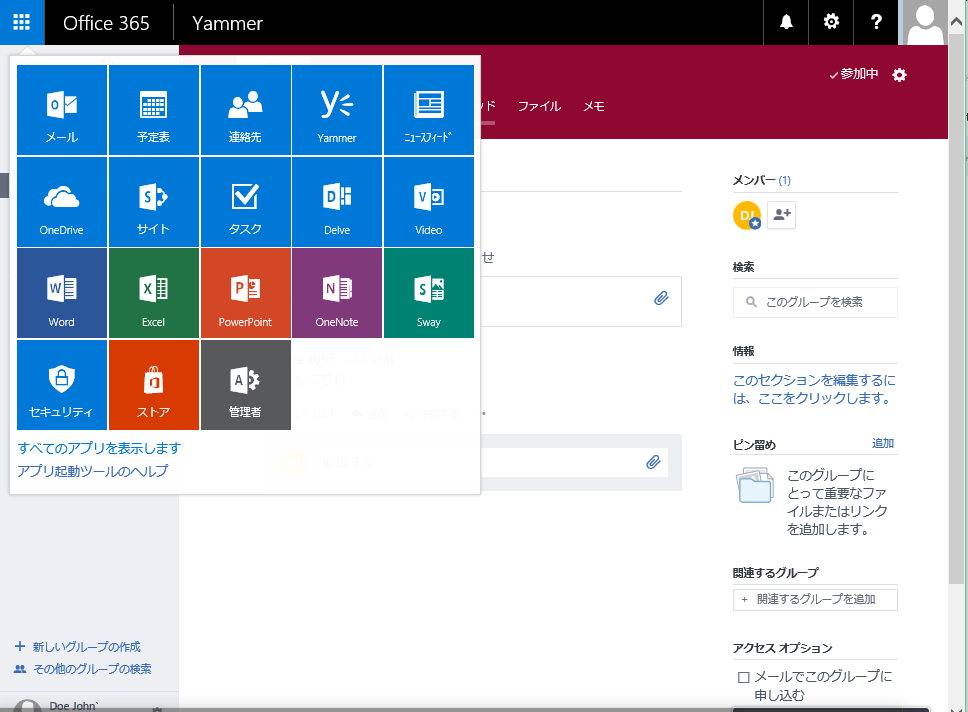Launch the Delve tile
Screen dimensions: 968x712
point(337,202)
